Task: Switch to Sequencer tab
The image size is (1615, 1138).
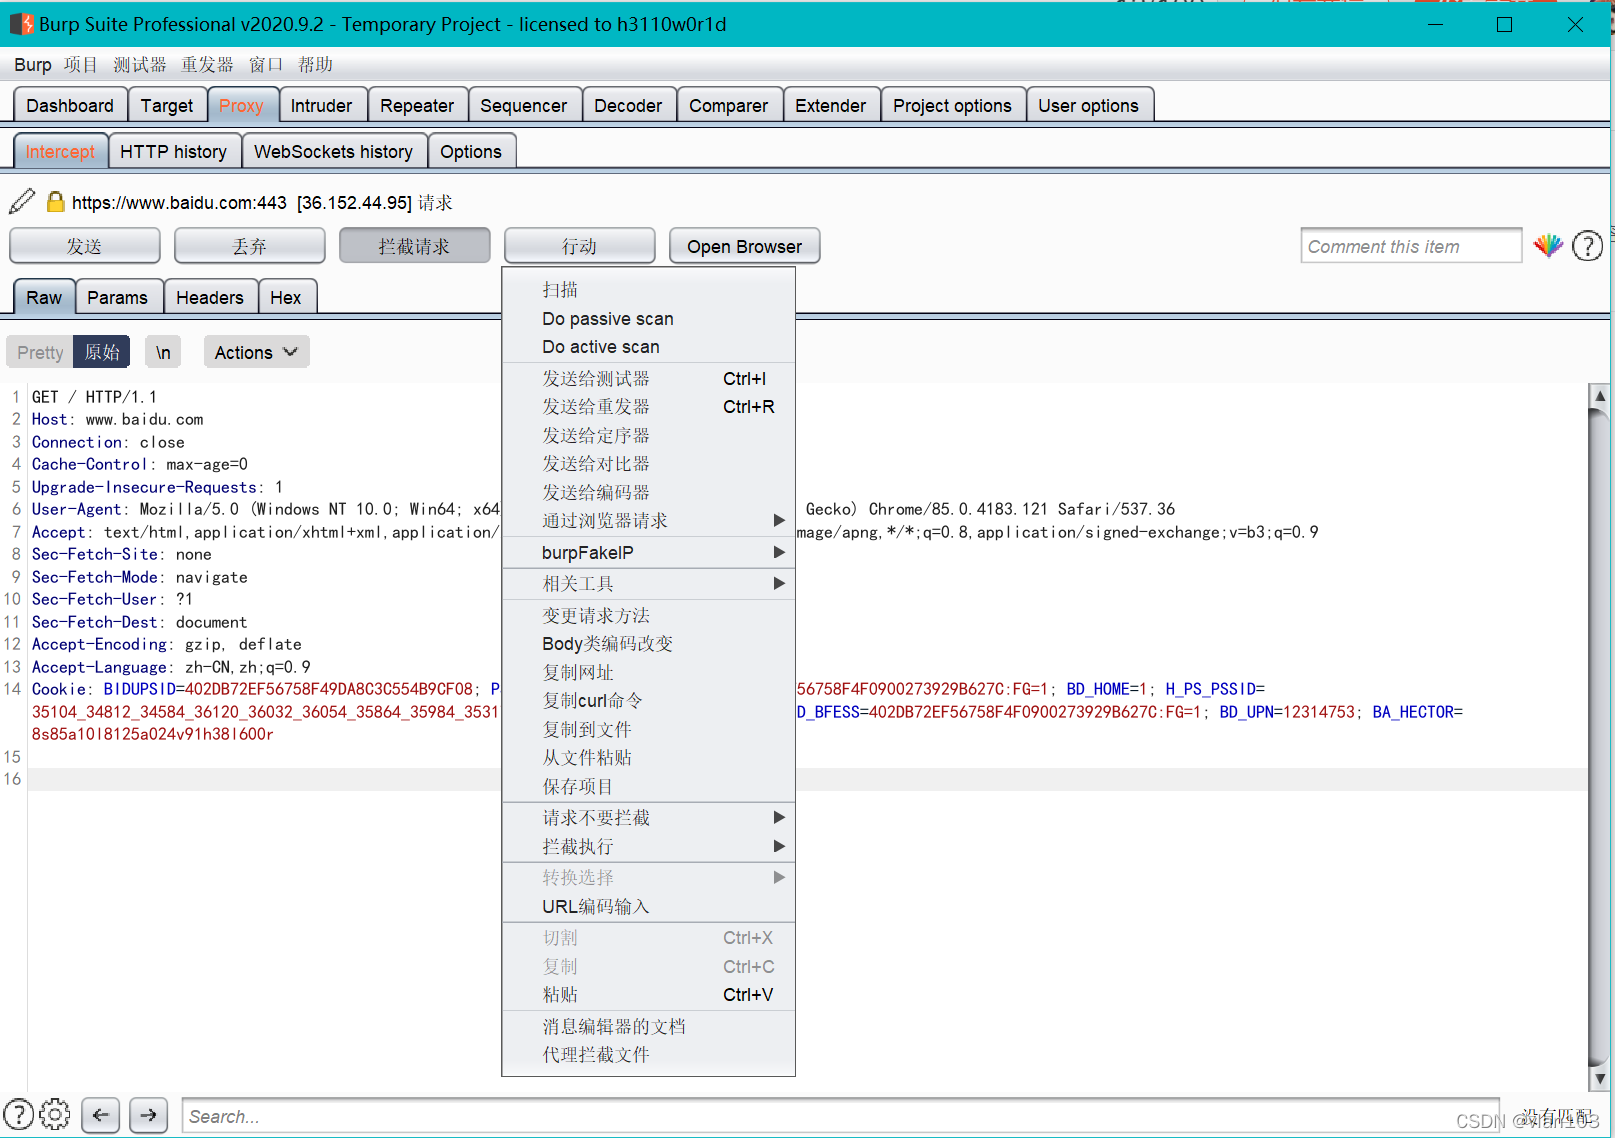Action: [524, 105]
